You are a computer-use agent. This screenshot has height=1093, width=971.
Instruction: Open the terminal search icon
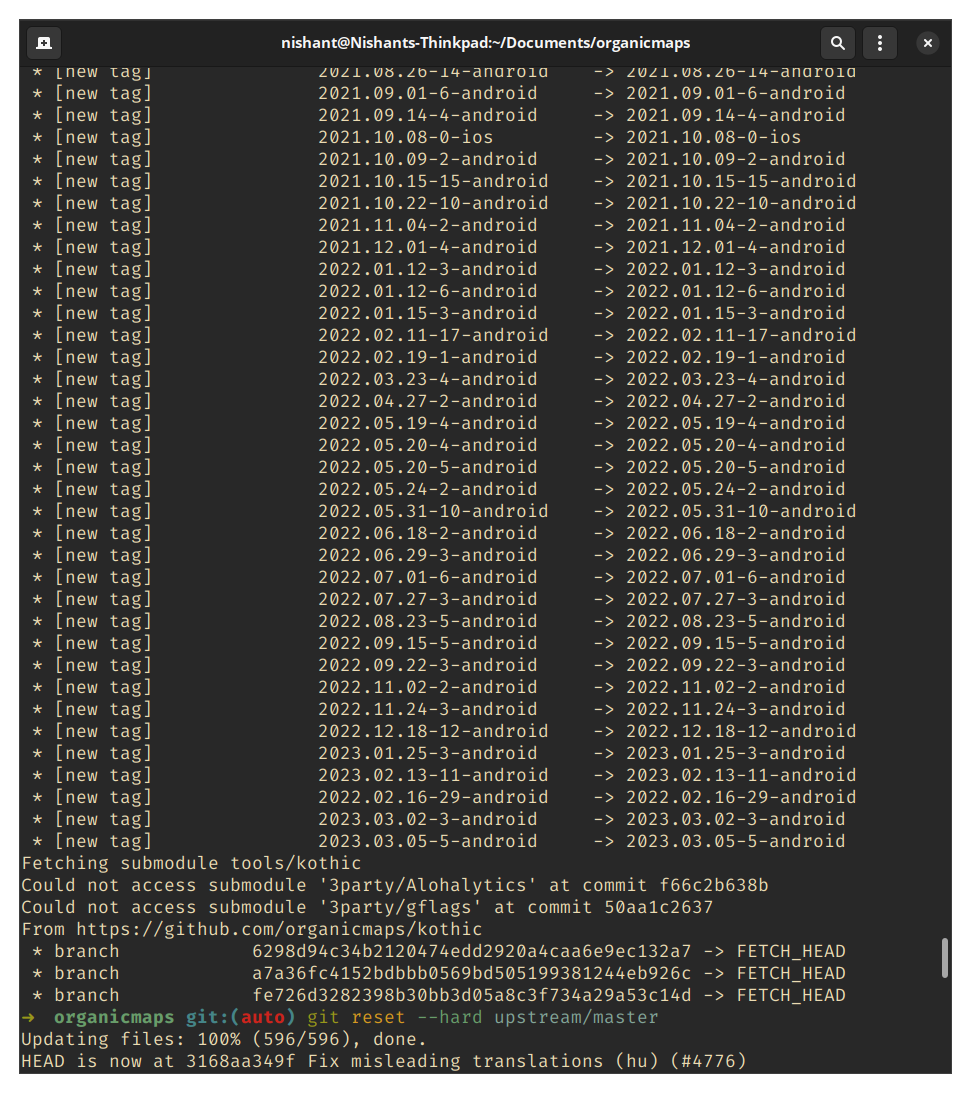[x=837, y=42]
